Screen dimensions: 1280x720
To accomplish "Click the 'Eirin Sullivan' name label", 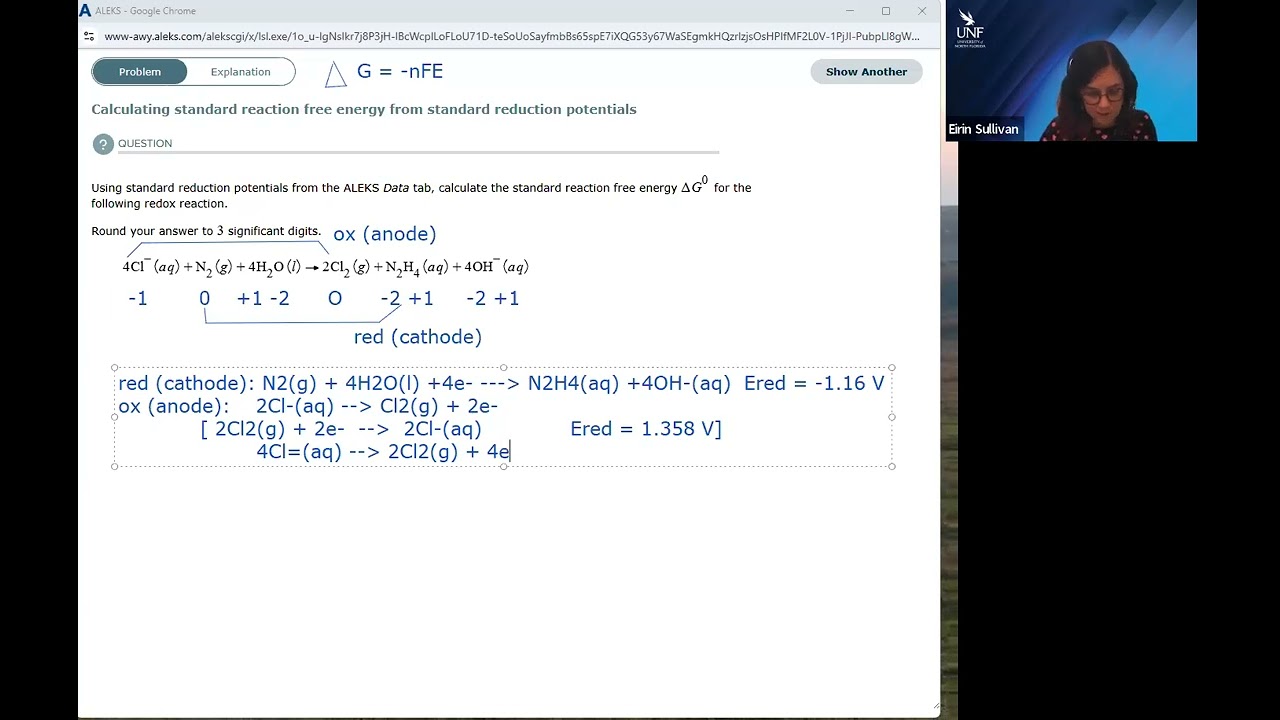I will (x=983, y=130).
